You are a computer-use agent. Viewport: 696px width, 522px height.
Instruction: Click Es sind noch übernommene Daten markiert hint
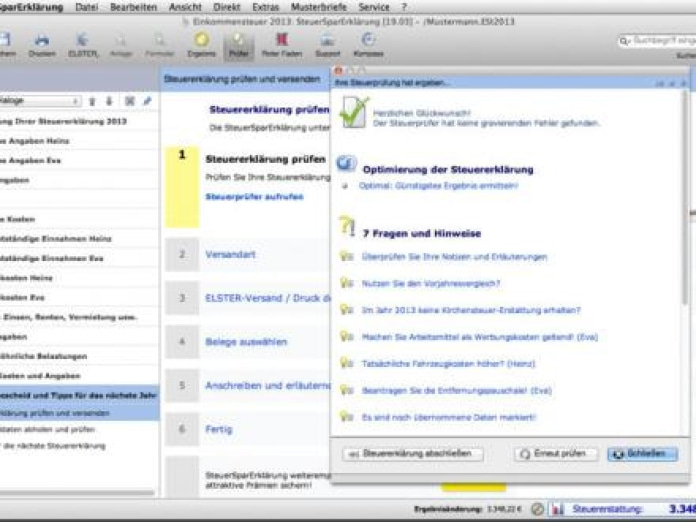[x=449, y=417]
